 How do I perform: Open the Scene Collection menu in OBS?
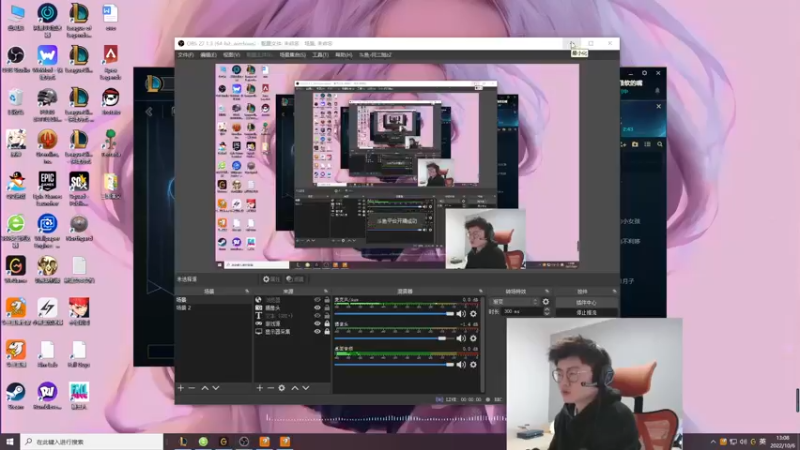(x=292, y=55)
